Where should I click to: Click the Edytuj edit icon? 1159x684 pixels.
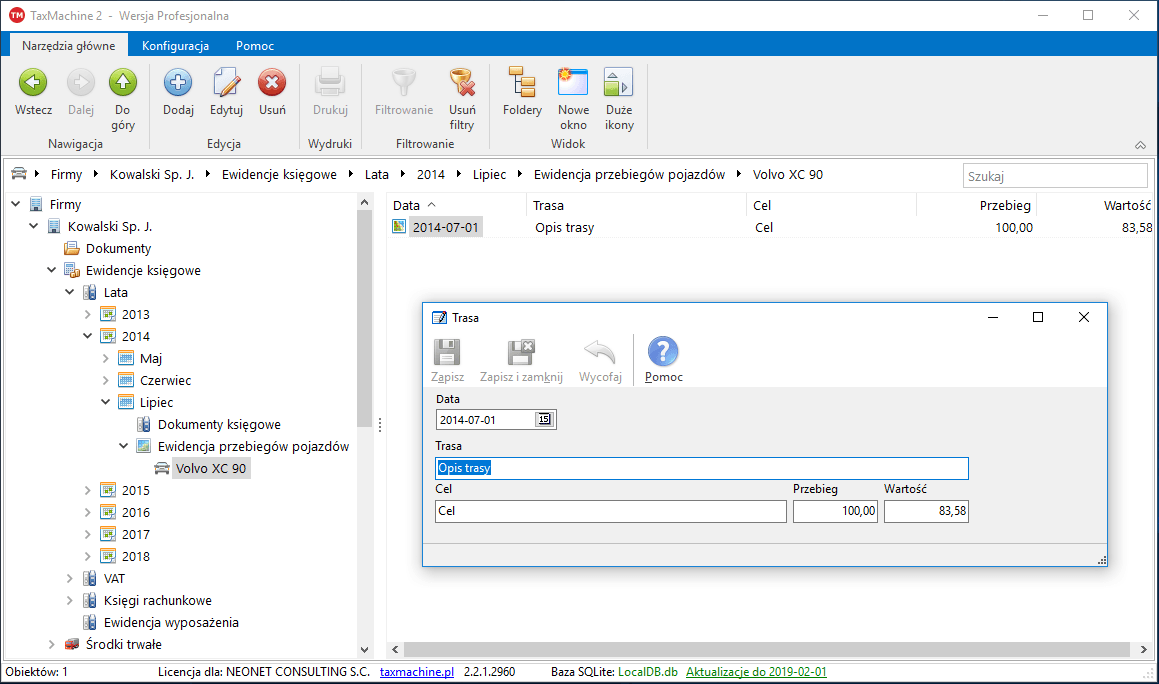(x=226, y=83)
